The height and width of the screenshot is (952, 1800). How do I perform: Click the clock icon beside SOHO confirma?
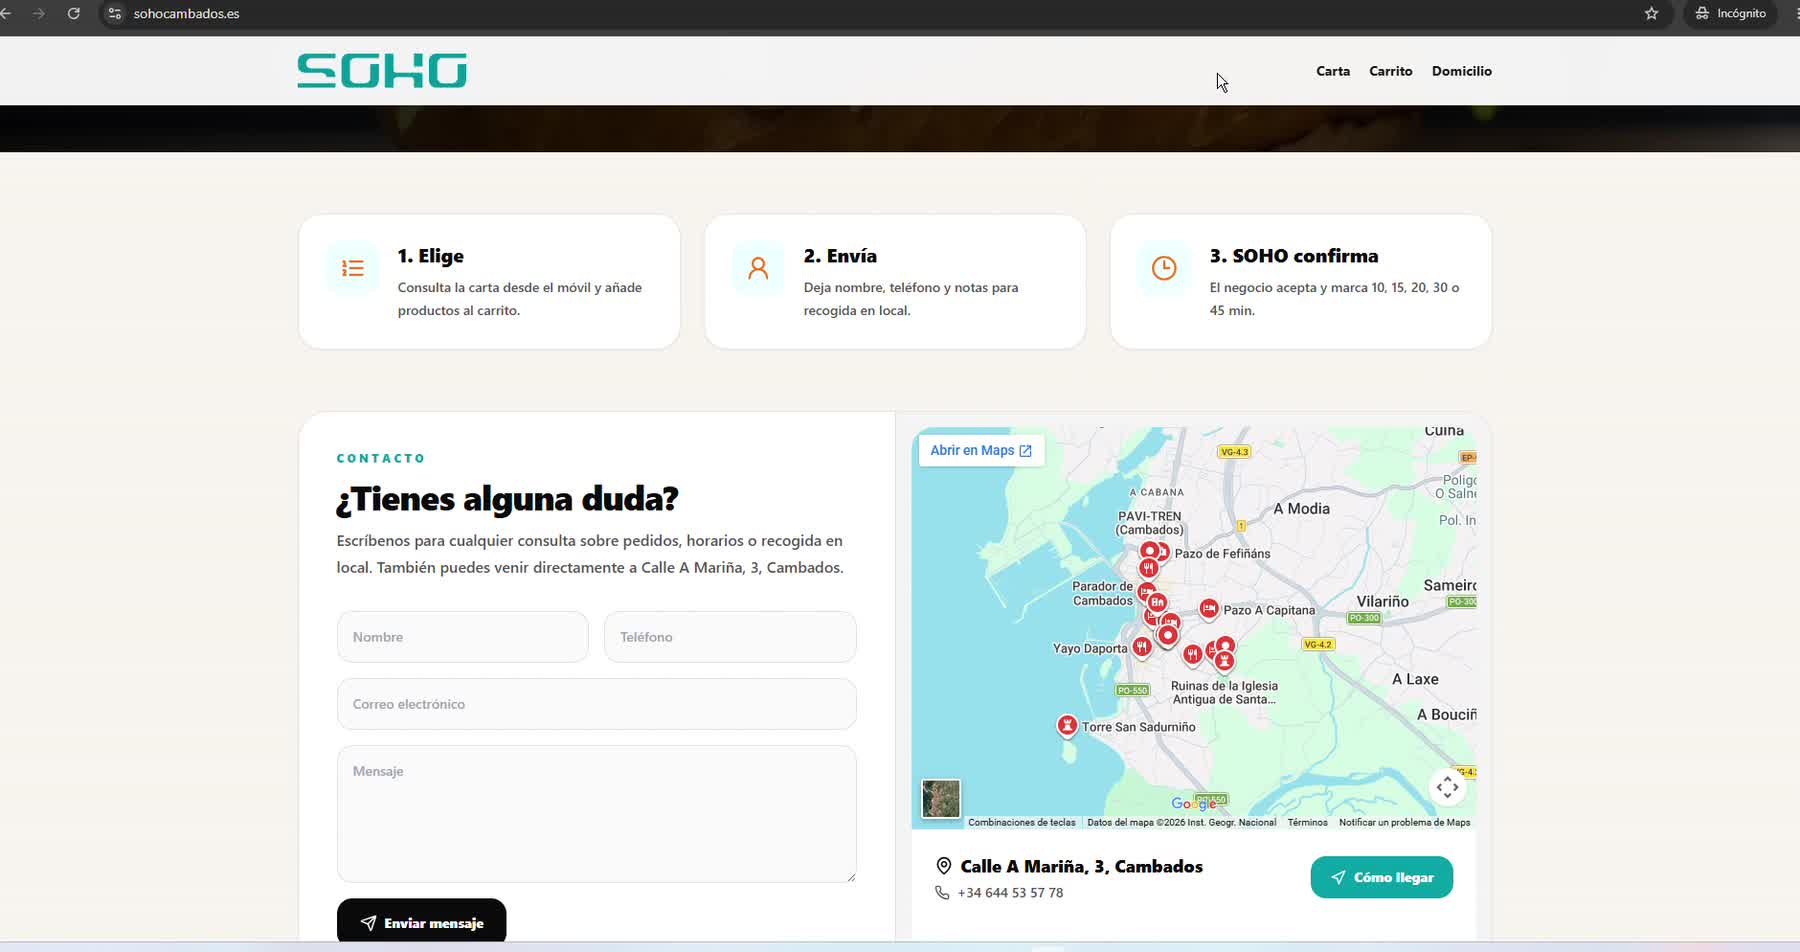point(1164,268)
